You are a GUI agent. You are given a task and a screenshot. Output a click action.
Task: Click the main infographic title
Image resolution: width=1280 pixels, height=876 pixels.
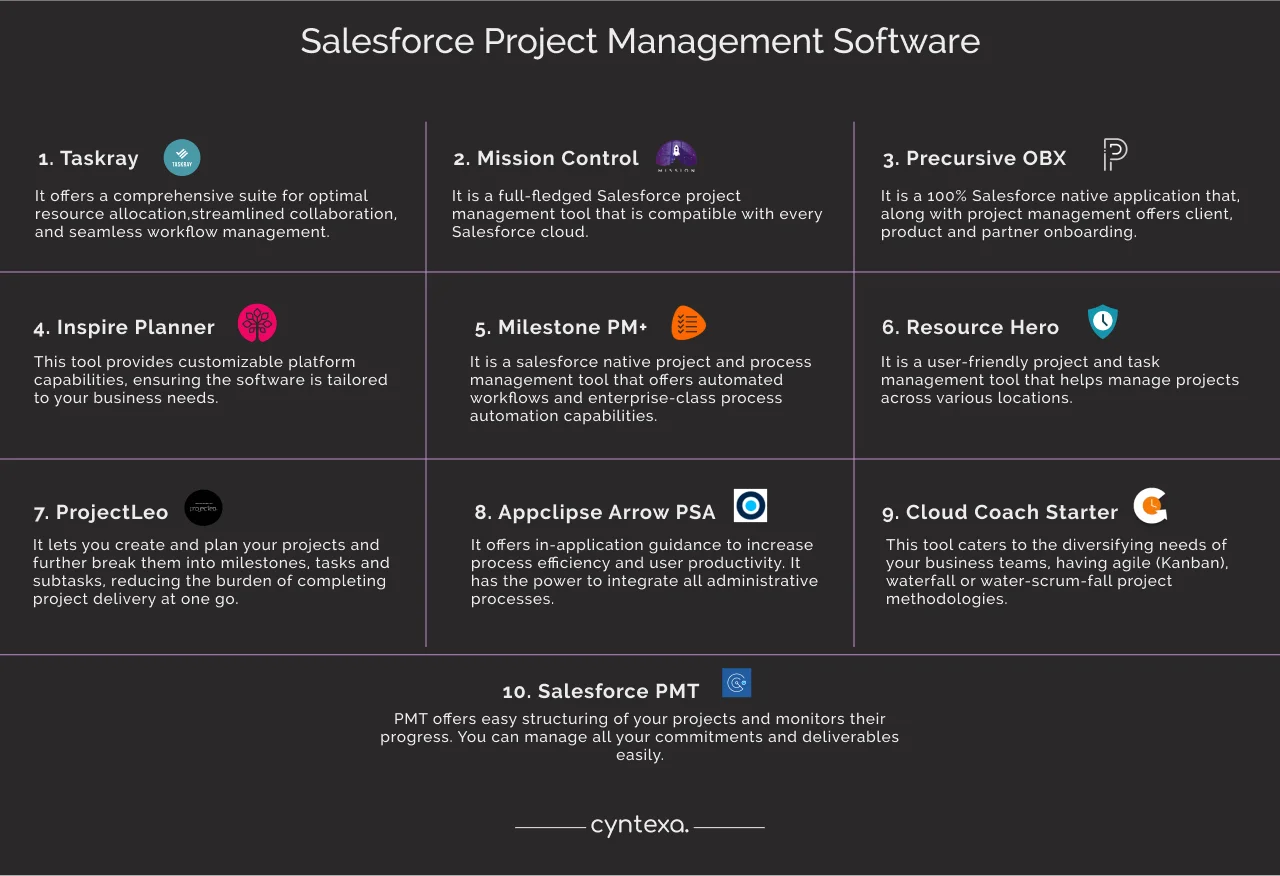(639, 41)
